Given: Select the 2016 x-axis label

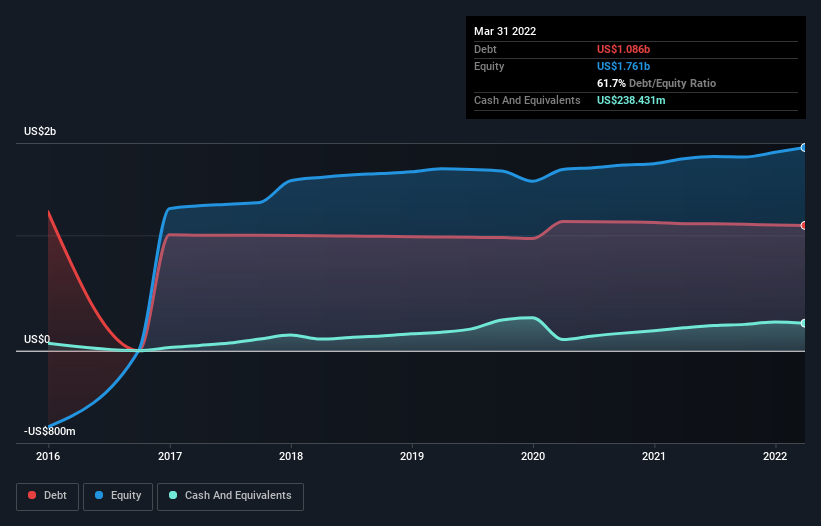Looking at the screenshot, I should [48, 456].
